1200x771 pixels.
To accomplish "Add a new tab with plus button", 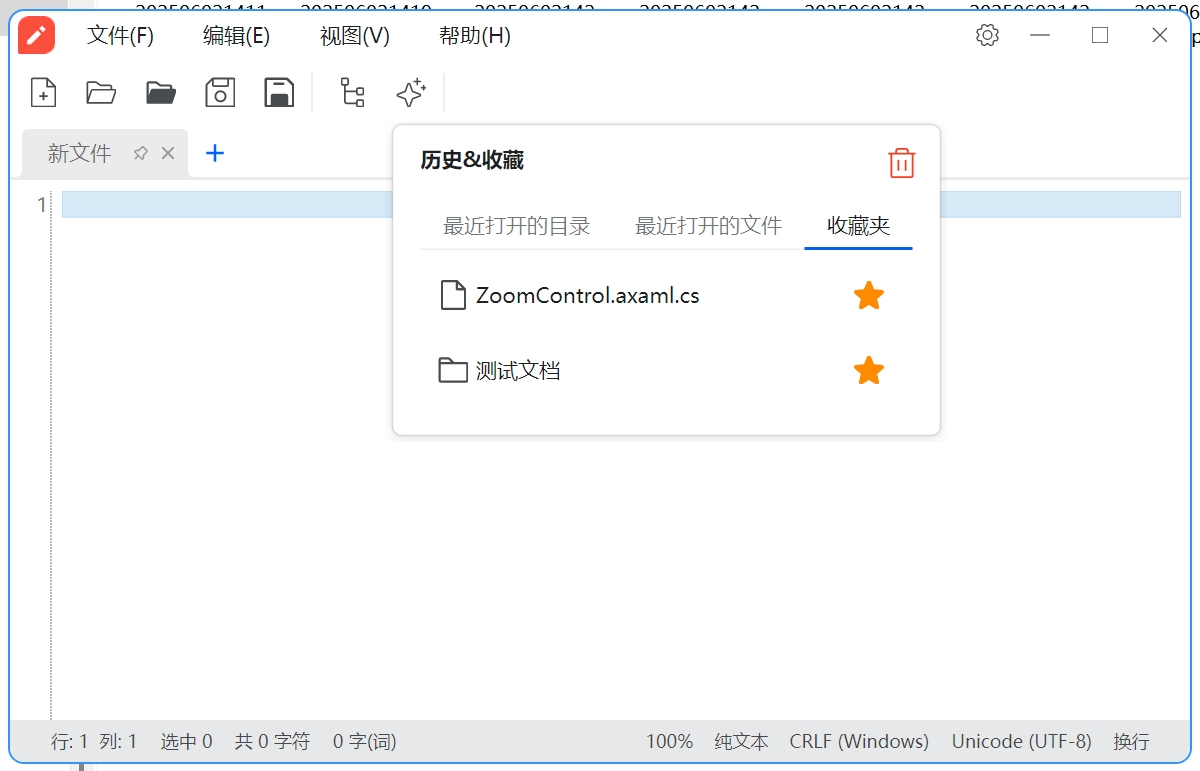I will coord(215,153).
